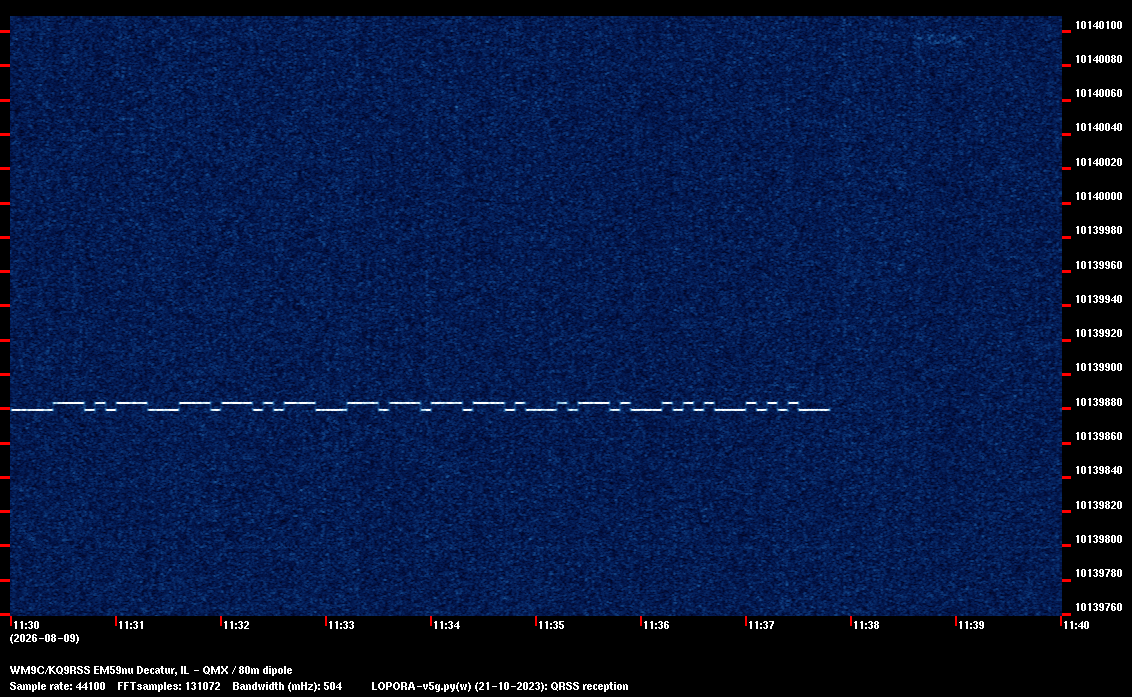Click the 10139880 frequency label

[1098, 402]
